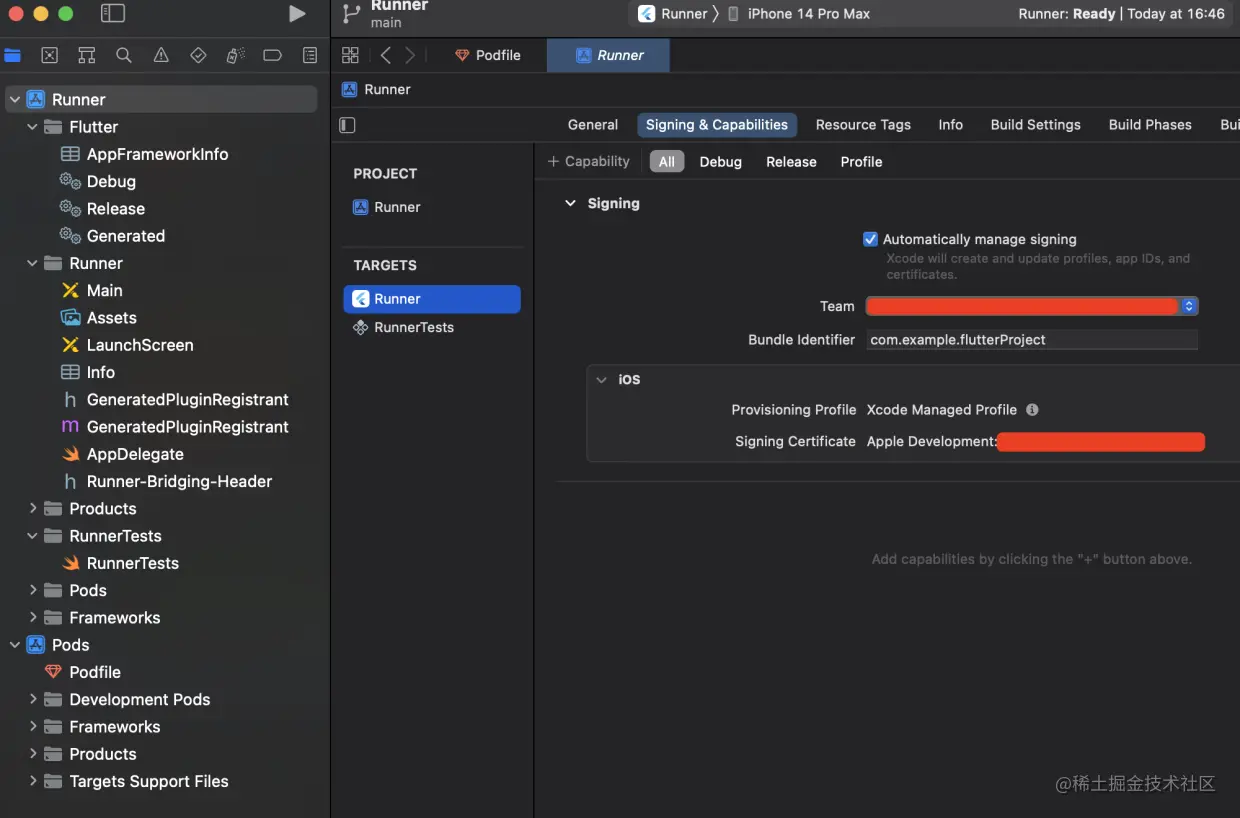Run the project with the play button
This screenshot has height=818, width=1240.
(x=297, y=13)
